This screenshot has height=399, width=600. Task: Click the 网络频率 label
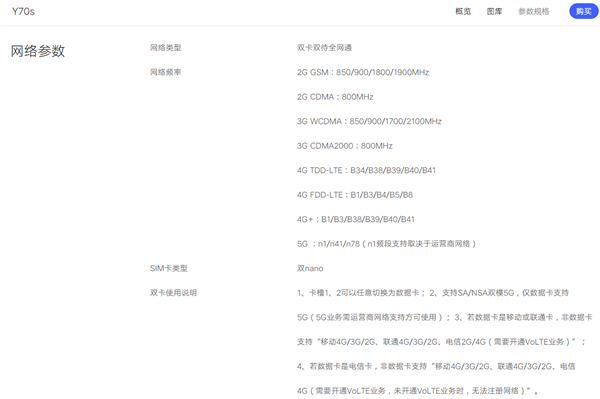165,72
